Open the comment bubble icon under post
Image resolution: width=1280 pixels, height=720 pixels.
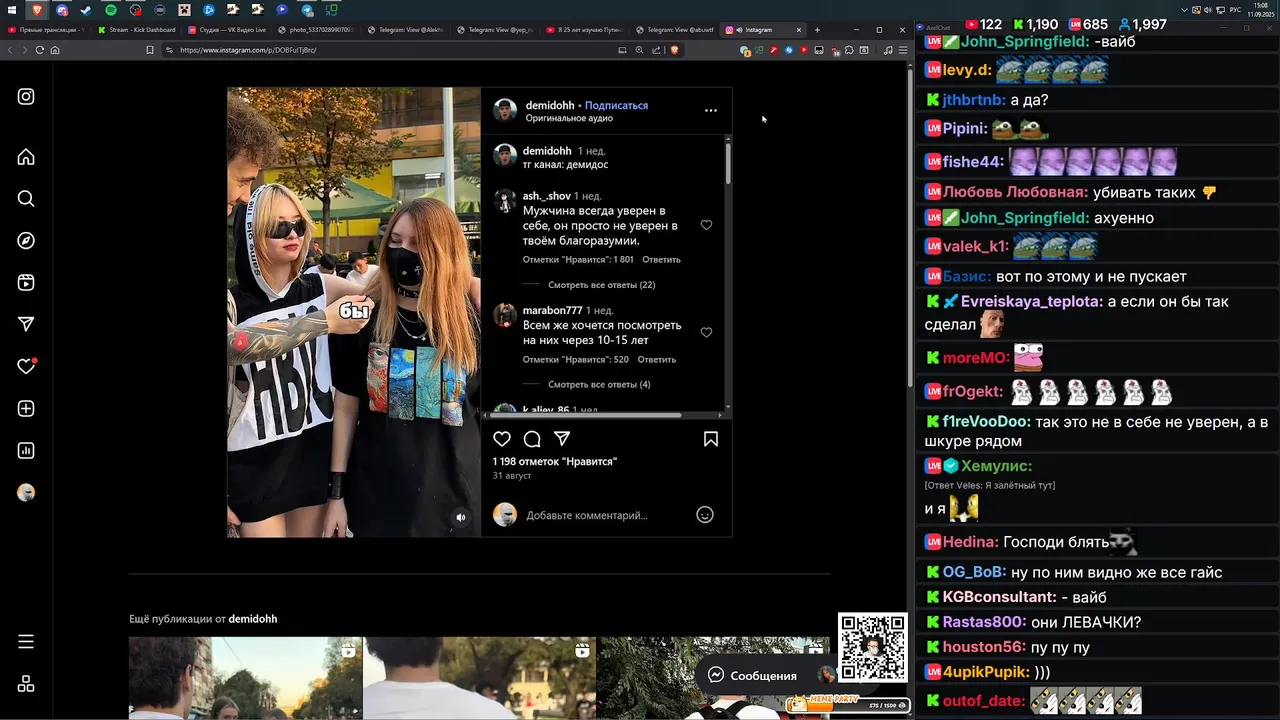532,439
